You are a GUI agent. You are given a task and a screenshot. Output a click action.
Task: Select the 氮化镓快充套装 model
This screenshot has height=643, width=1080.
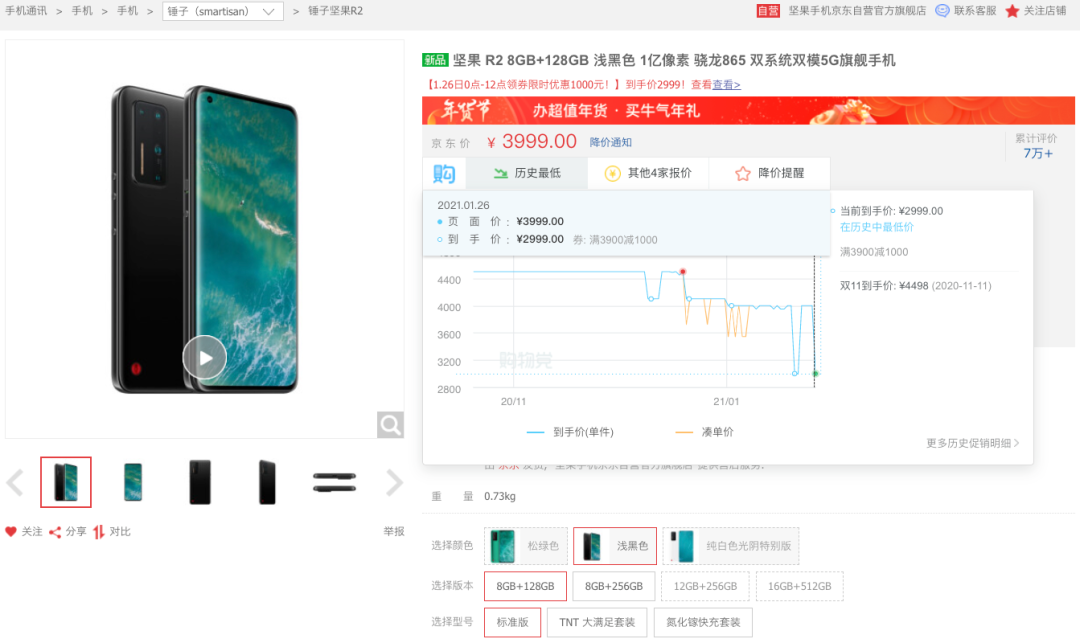pyautogui.click(x=703, y=622)
